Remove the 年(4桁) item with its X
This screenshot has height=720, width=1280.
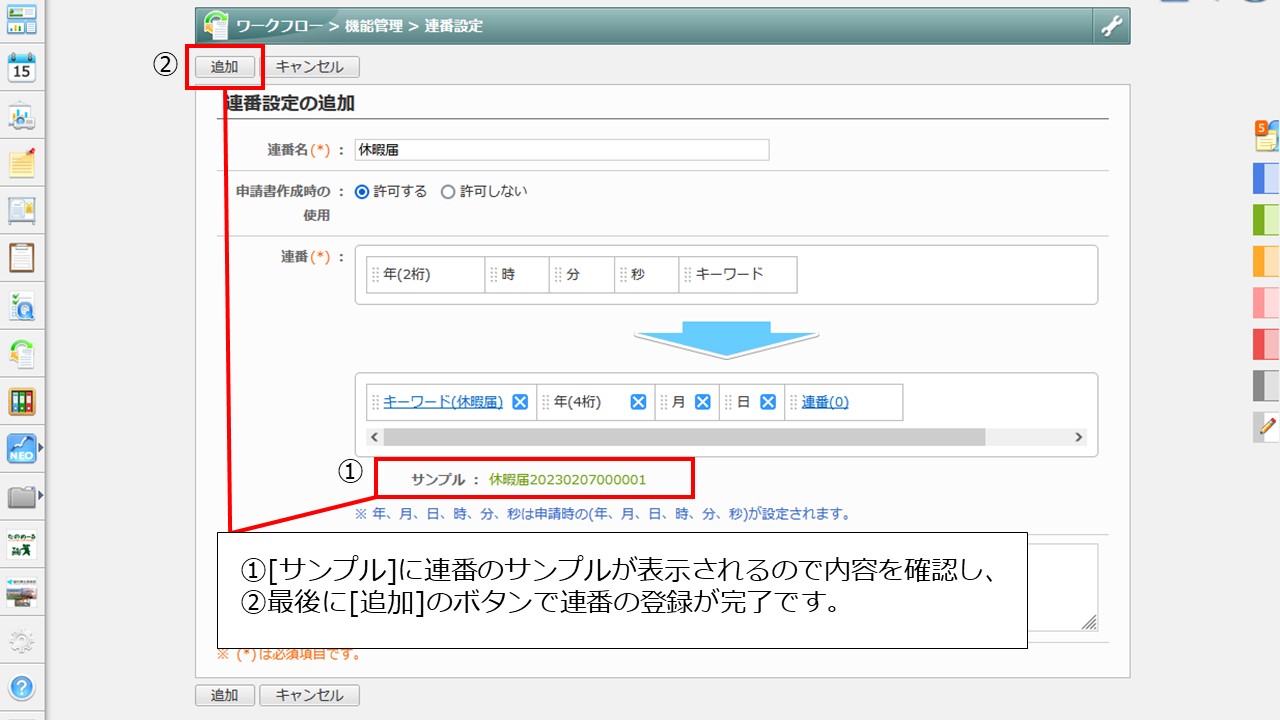(638, 402)
